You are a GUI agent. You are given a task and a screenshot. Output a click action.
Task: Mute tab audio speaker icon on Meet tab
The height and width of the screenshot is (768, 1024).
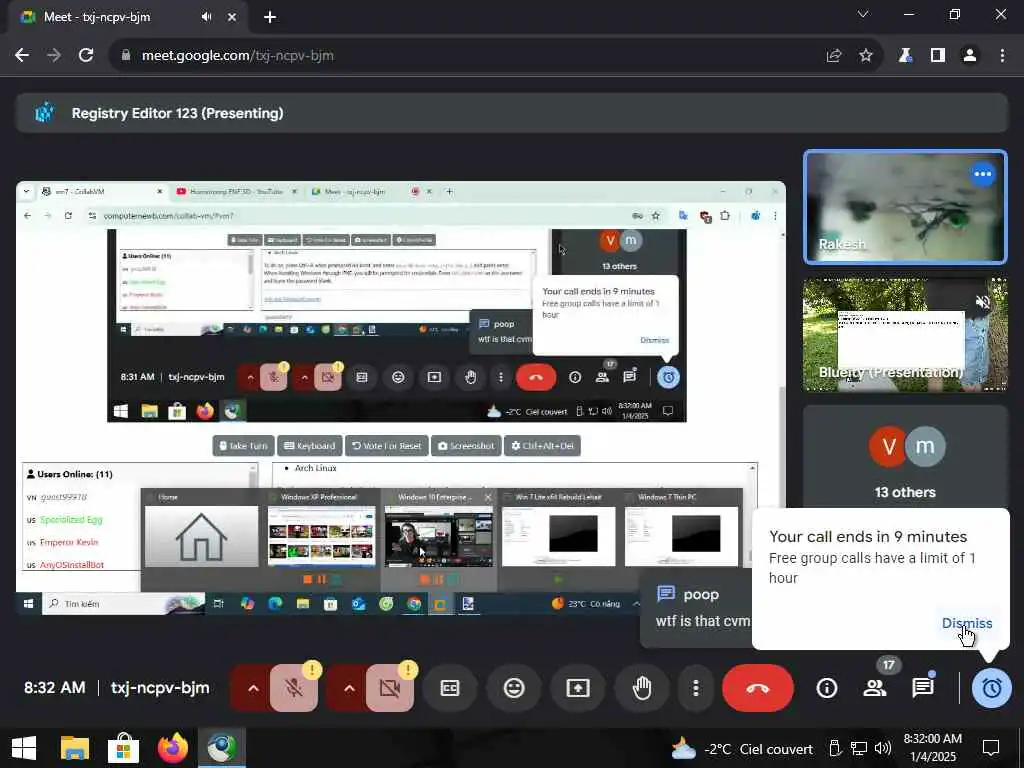(206, 17)
